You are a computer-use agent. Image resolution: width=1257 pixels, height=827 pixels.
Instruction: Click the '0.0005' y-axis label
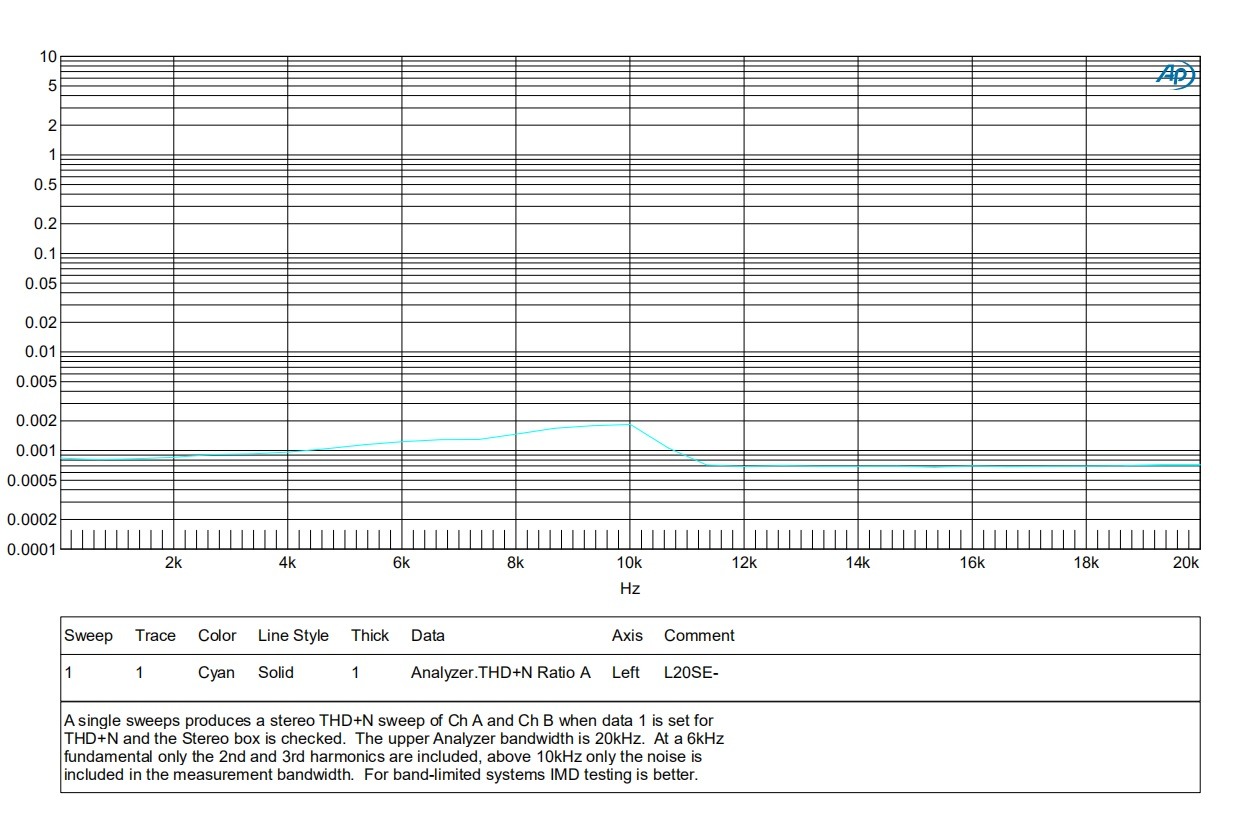coord(33,481)
